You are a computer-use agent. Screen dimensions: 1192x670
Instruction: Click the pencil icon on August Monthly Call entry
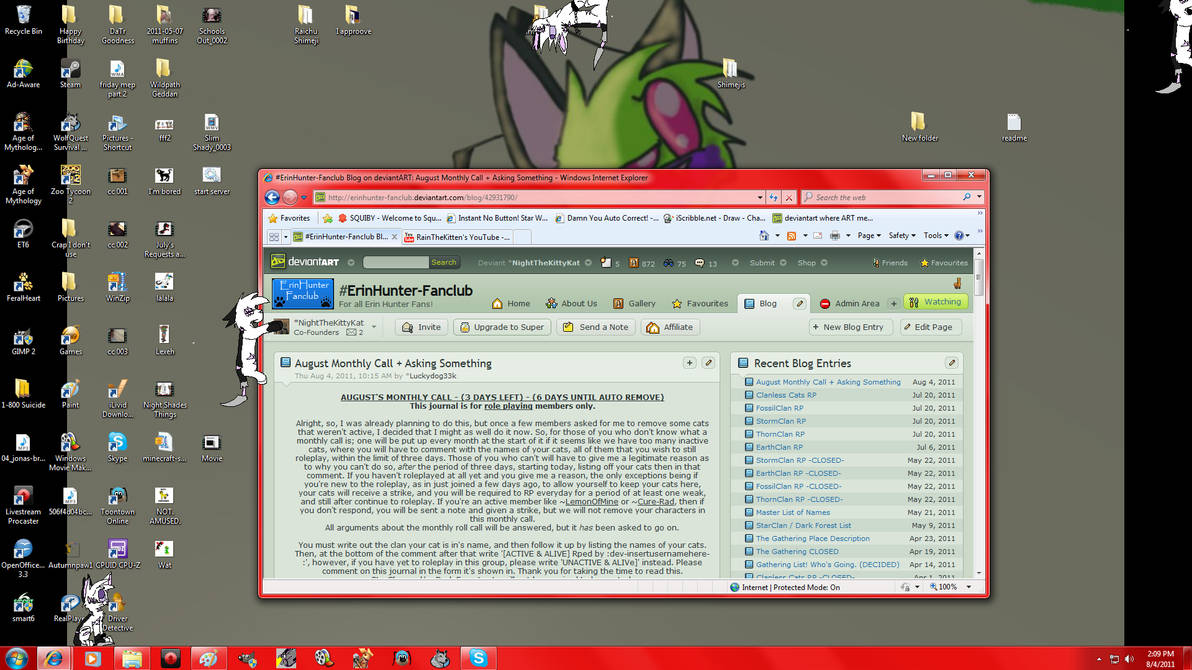[x=709, y=363]
